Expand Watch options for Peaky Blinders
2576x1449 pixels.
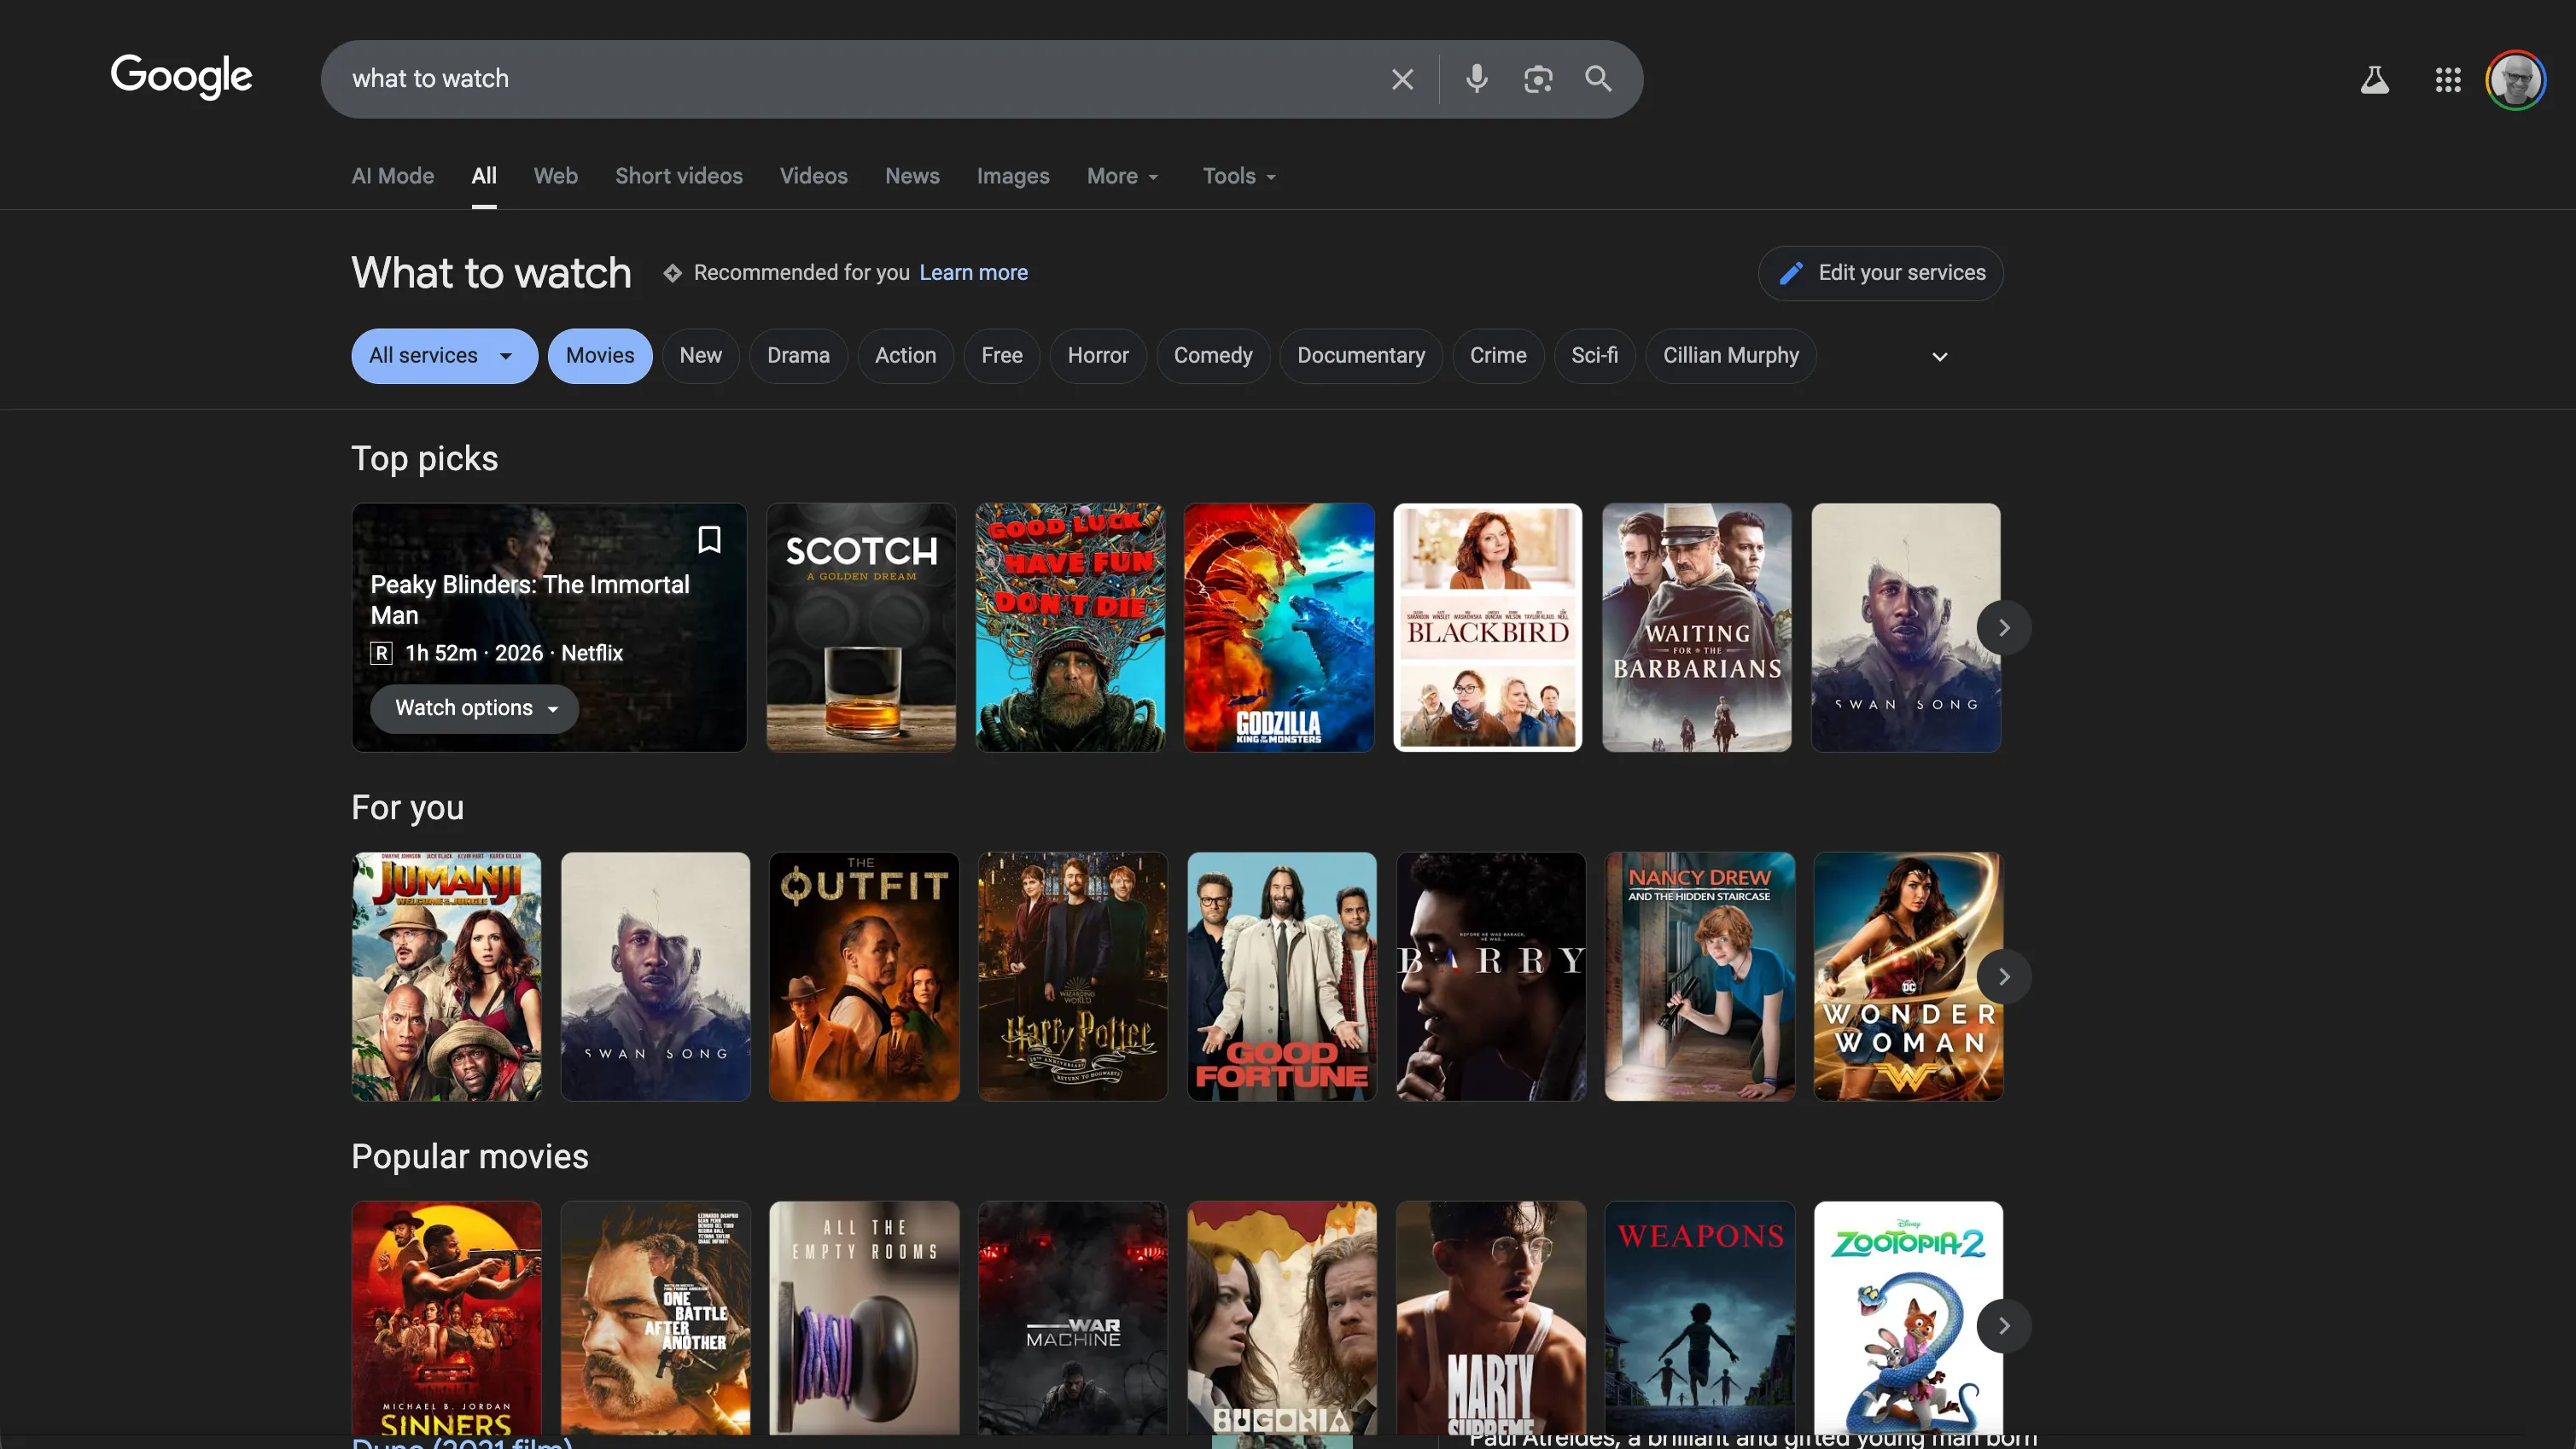pos(475,709)
